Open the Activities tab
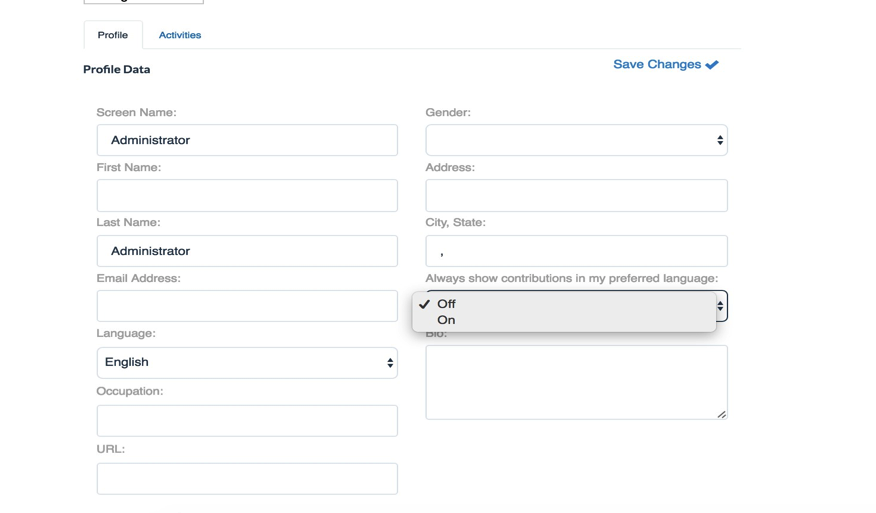The height and width of the screenshot is (513, 876). [x=180, y=35]
